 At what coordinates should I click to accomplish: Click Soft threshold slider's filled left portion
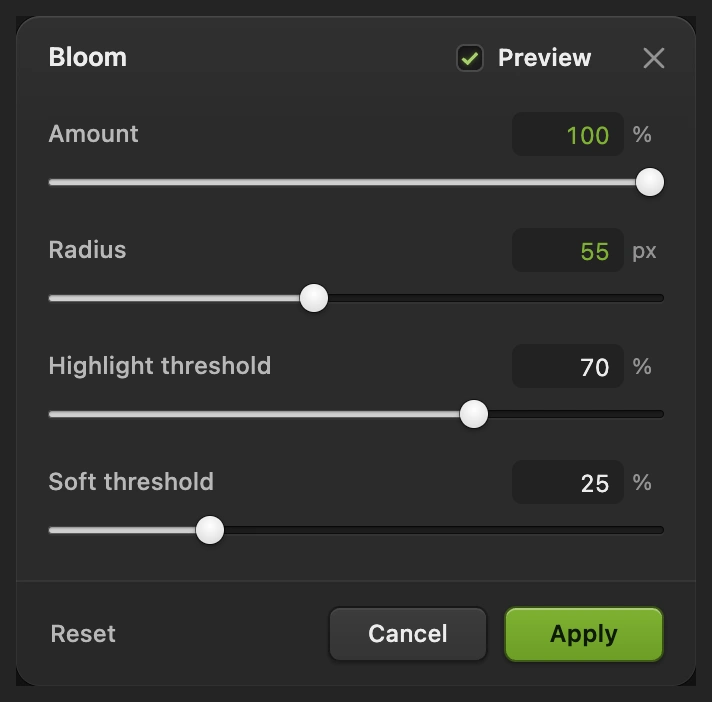point(122,530)
